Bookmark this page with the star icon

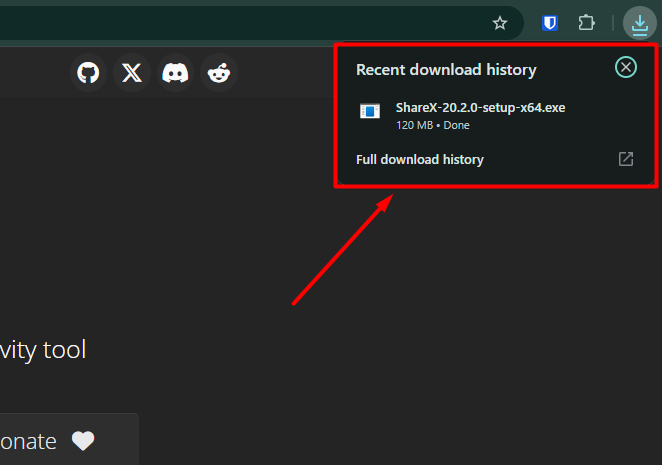500,23
